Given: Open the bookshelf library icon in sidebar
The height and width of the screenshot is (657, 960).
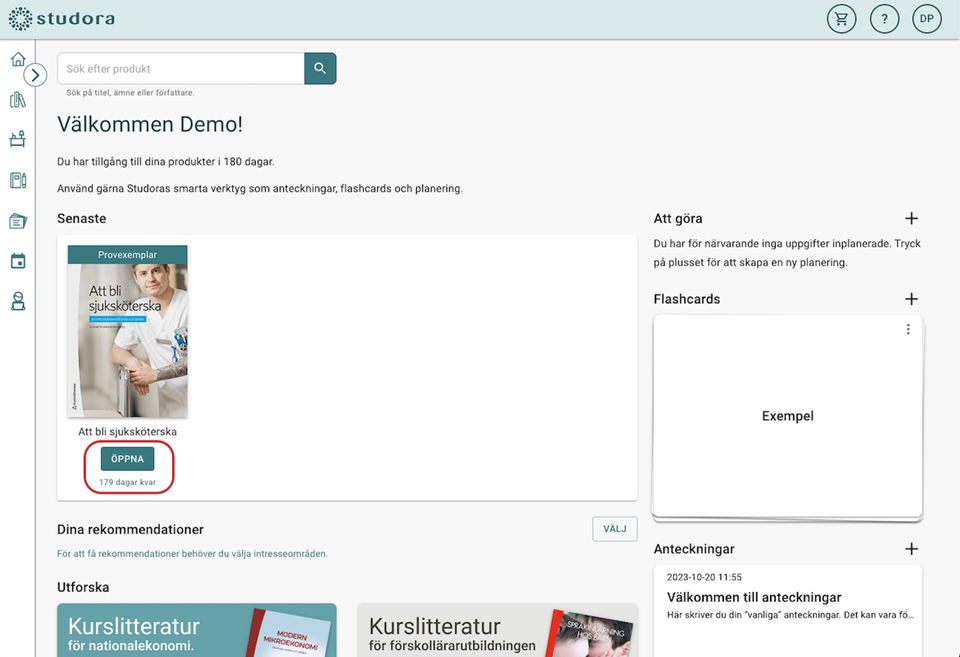Looking at the screenshot, I should point(17,100).
